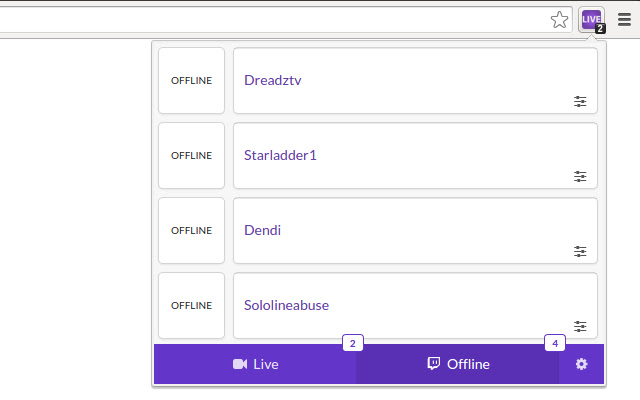The height and width of the screenshot is (400, 640).
Task: Click the Starladder1 OFFLINE thumbnail
Action: tap(191, 155)
